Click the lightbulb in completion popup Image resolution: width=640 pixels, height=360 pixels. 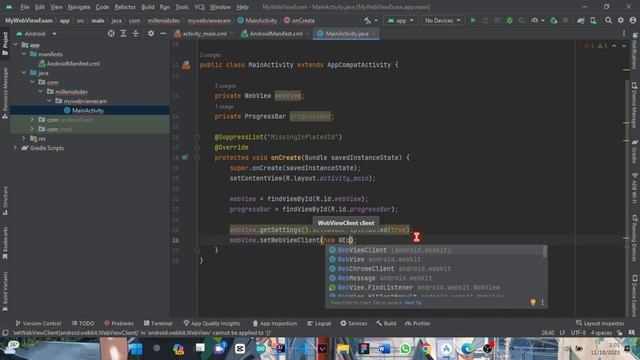(x=533, y=302)
